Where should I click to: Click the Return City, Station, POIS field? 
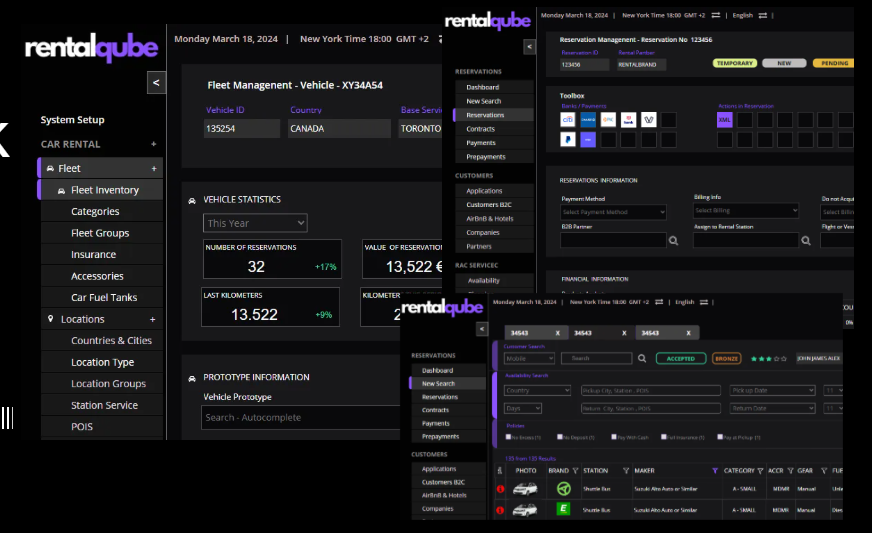[651, 408]
